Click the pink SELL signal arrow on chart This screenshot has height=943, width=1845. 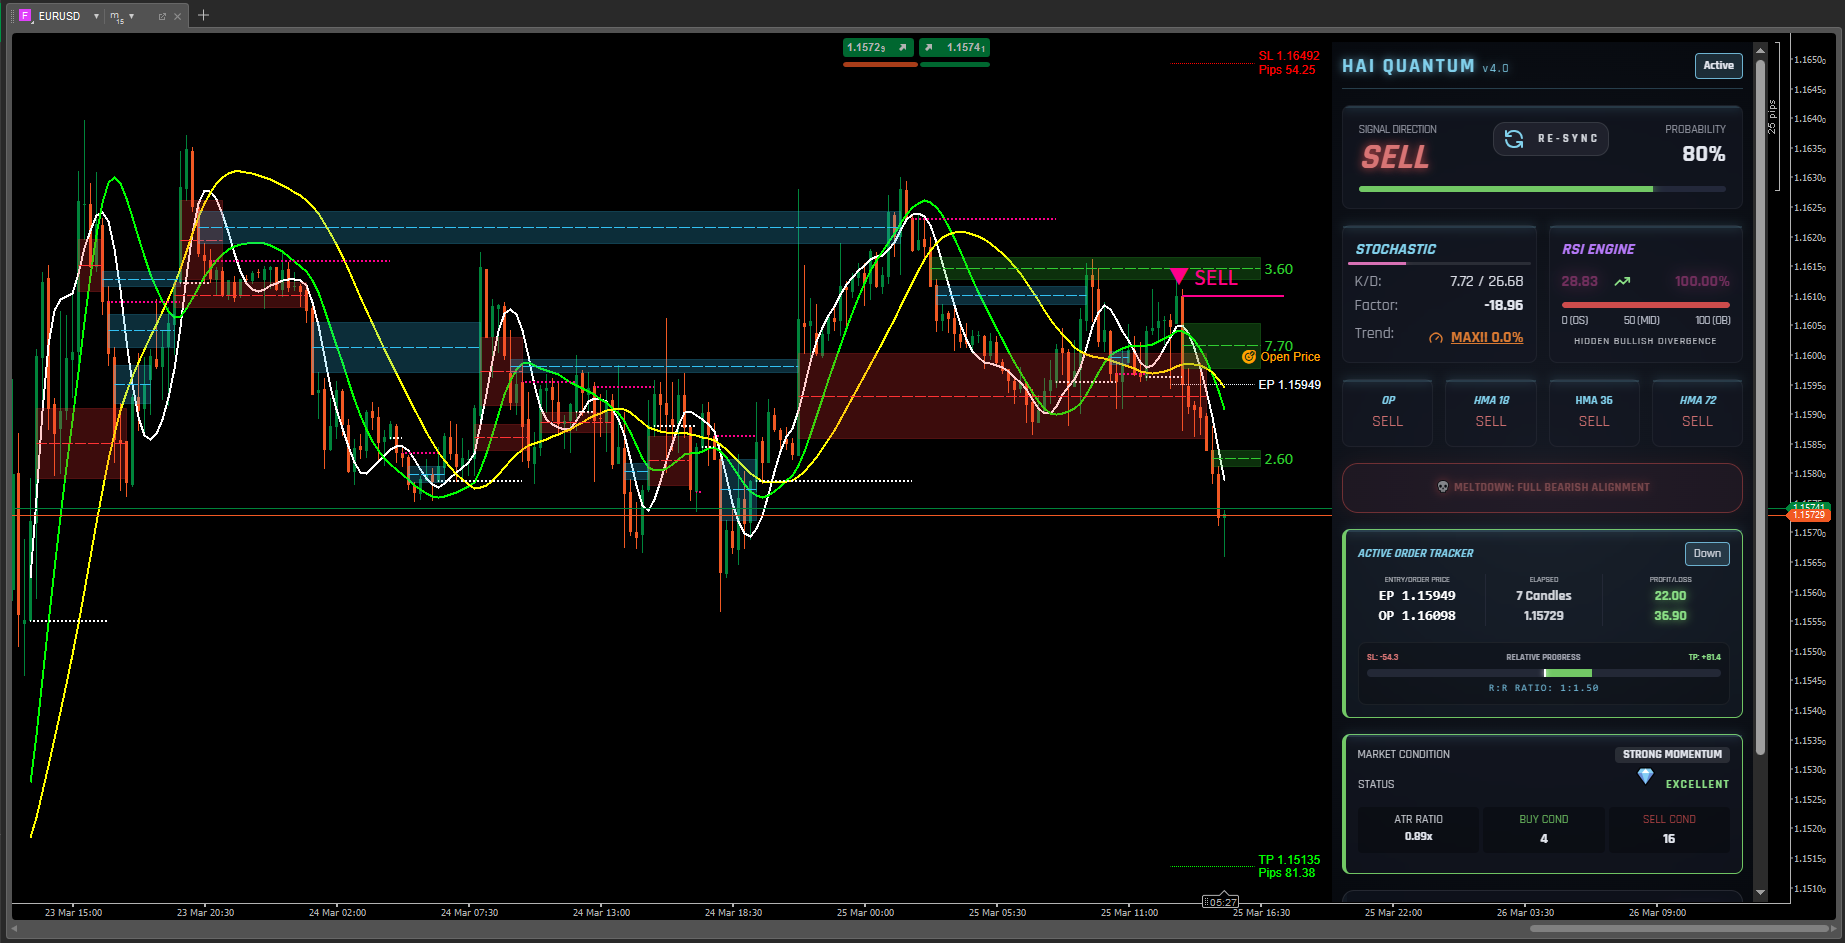pos(1179,276)
